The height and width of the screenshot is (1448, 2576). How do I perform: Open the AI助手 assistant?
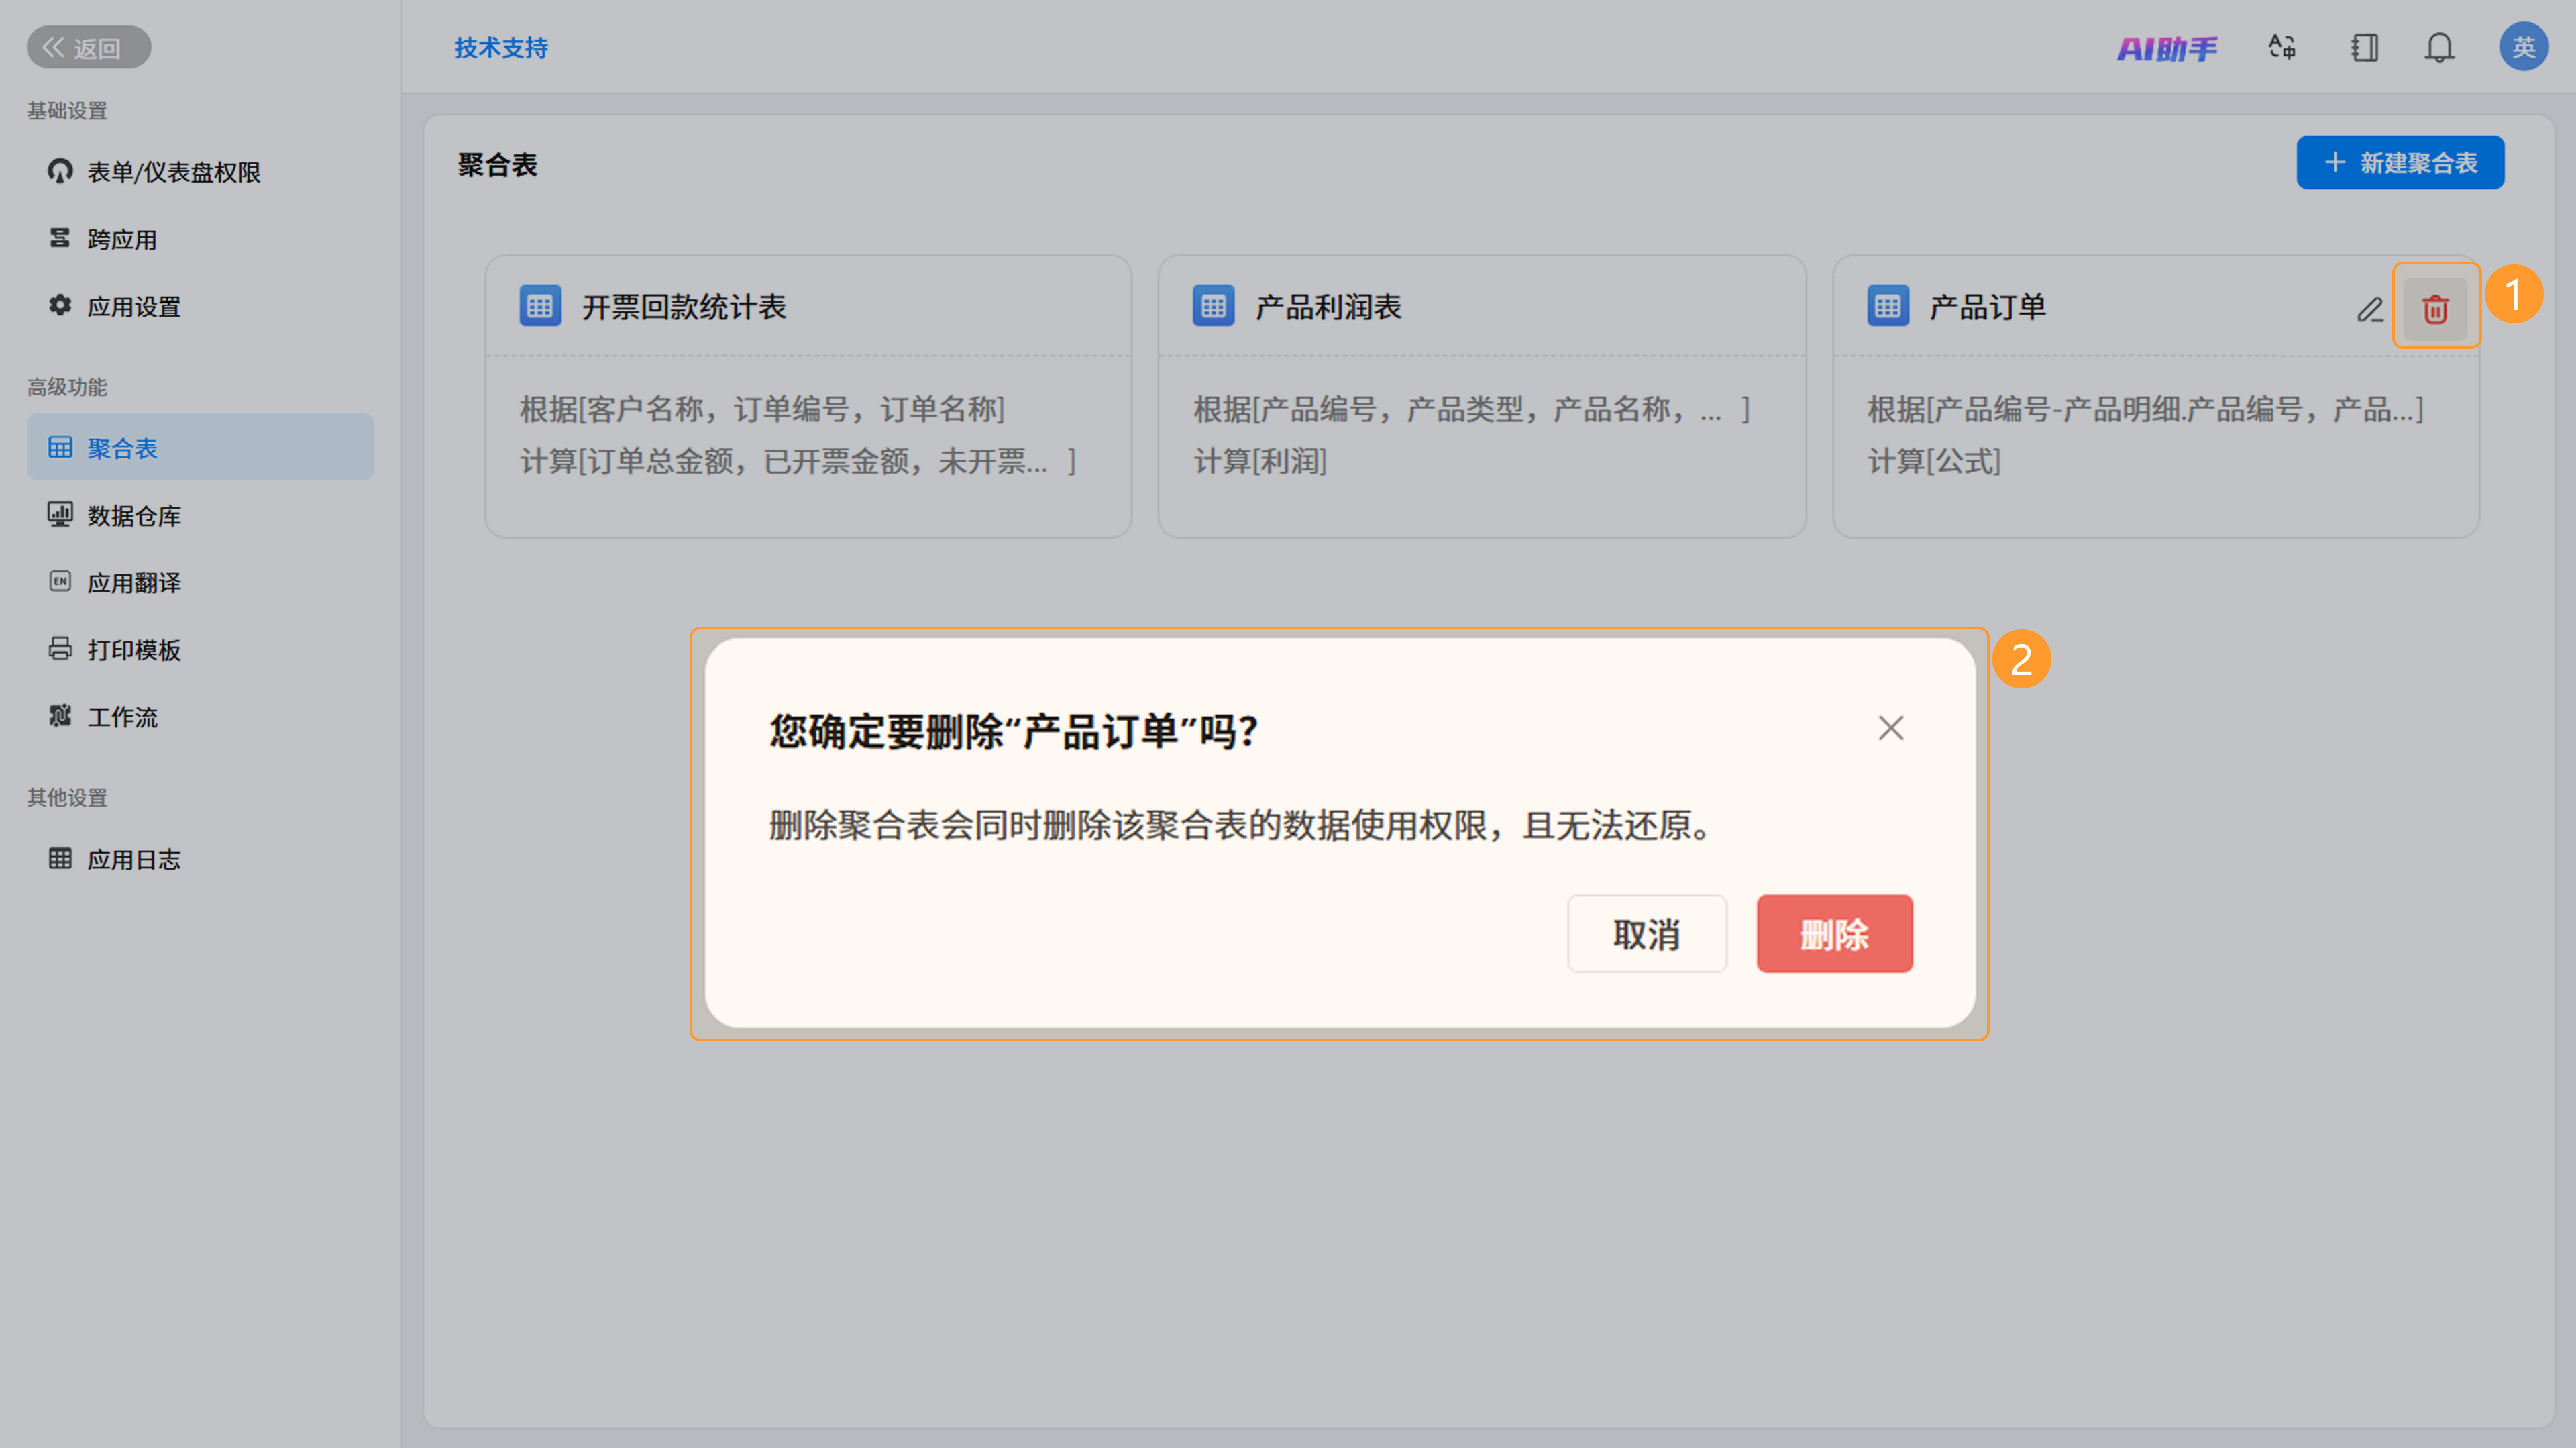(2167, 48)
